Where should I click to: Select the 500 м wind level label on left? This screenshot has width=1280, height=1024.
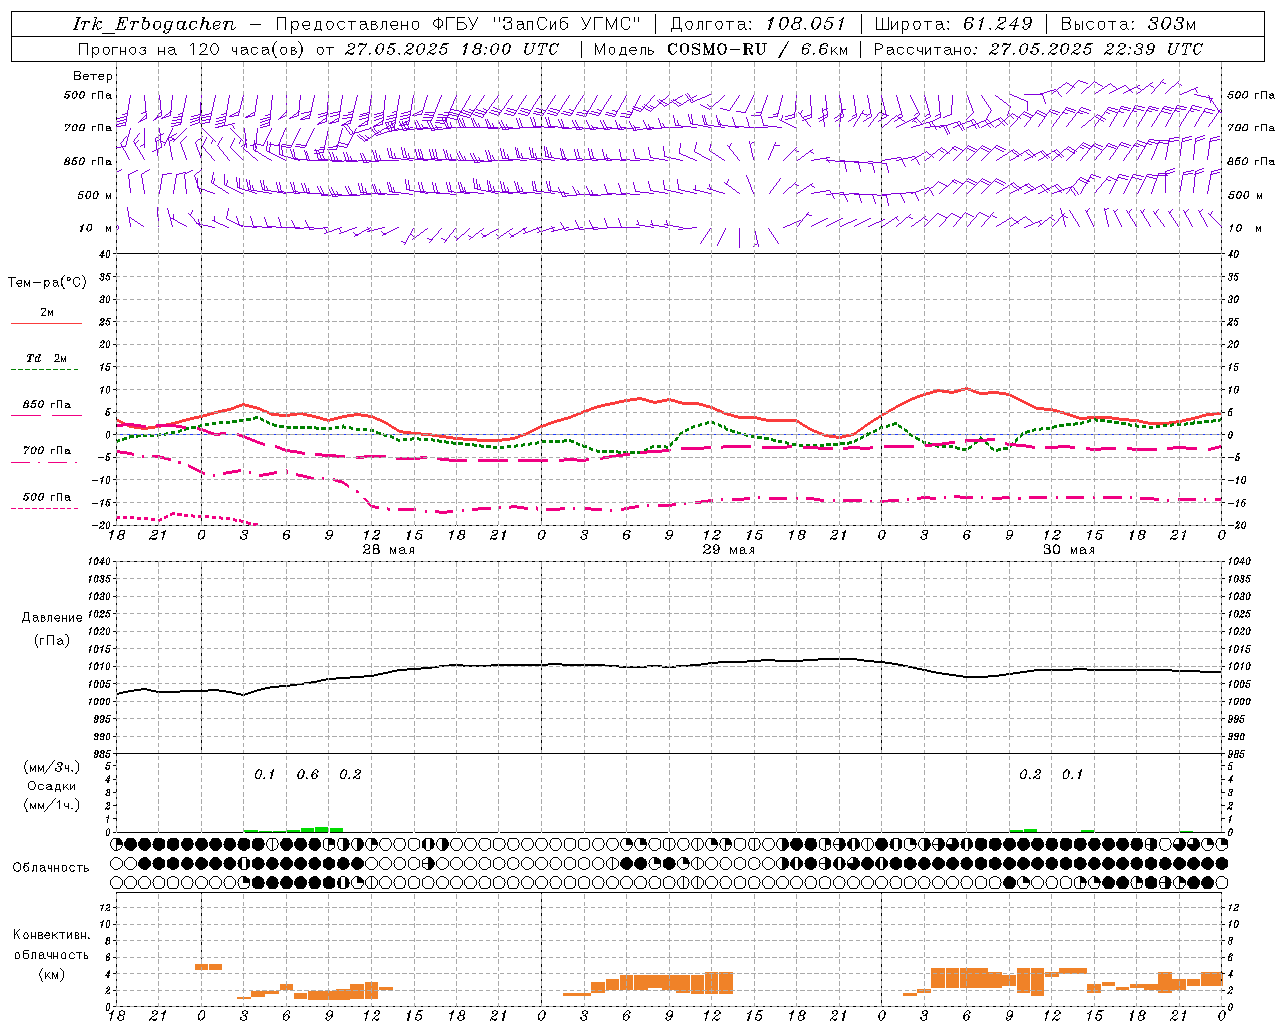(x=95, y=195)
